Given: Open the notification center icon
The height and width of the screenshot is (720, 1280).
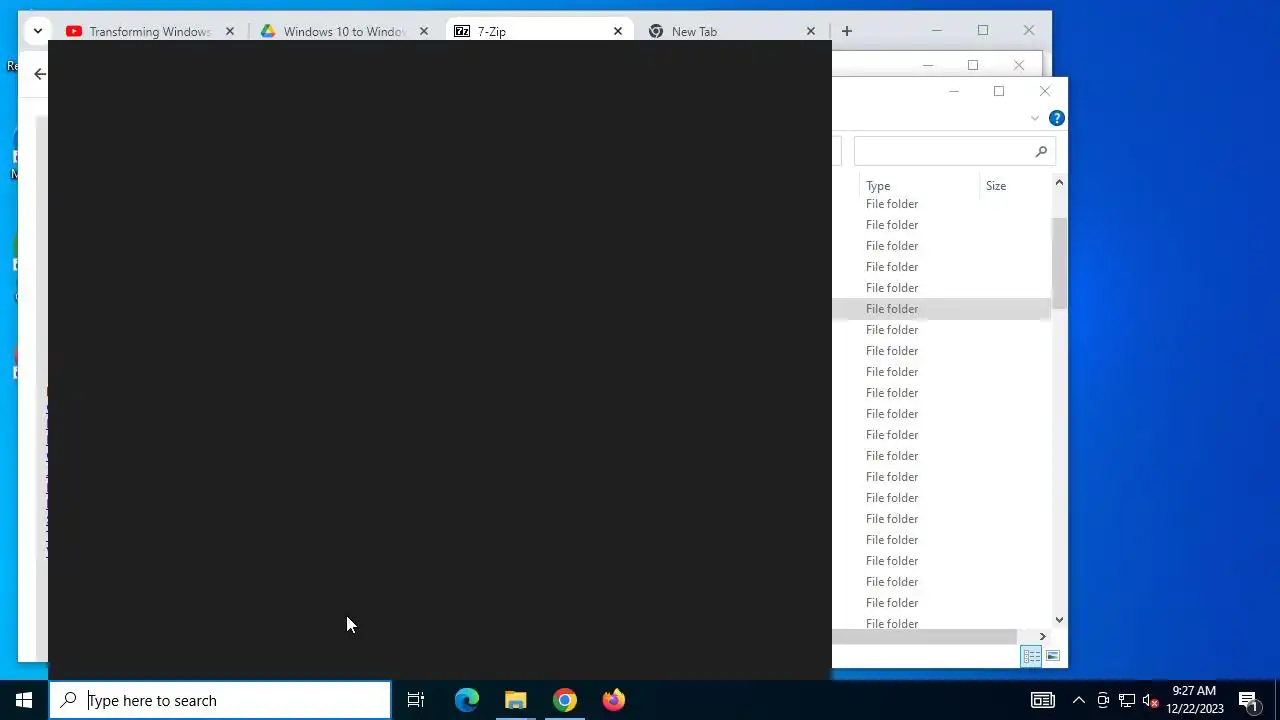Looking at the screenshot, I should pos(1249,700).
